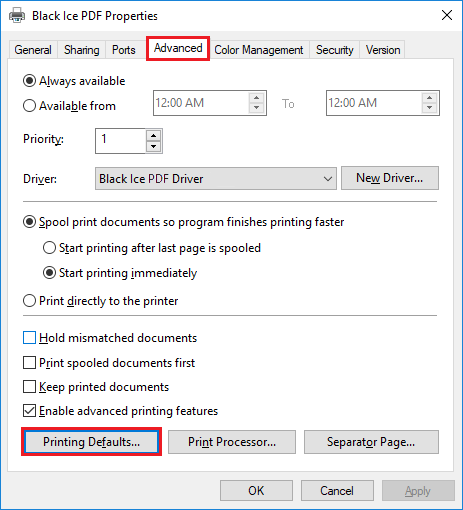
Task: Click the Print Processor button
Action: click(x=232, y=442)
